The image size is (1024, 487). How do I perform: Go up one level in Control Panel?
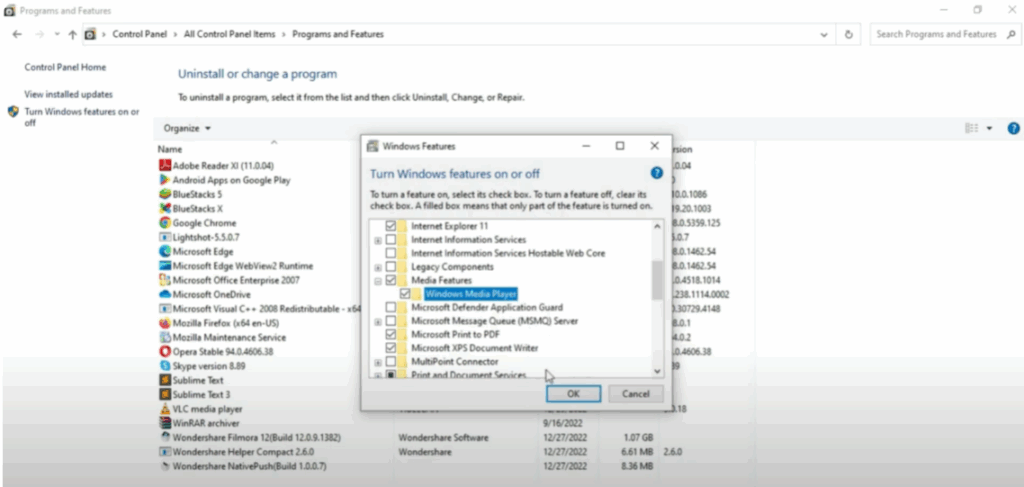pos(72,34)
